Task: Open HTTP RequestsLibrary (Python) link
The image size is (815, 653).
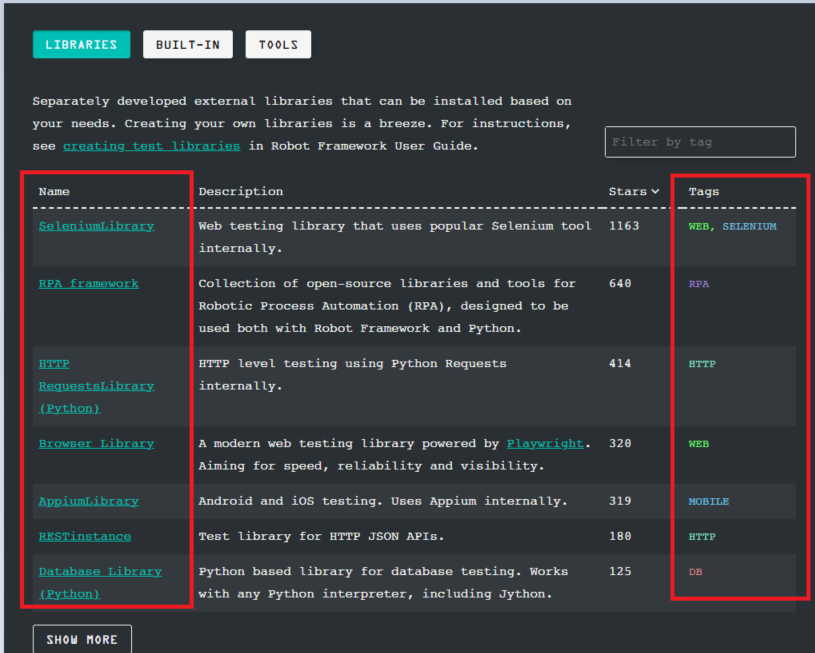Action: pos(96,386)
